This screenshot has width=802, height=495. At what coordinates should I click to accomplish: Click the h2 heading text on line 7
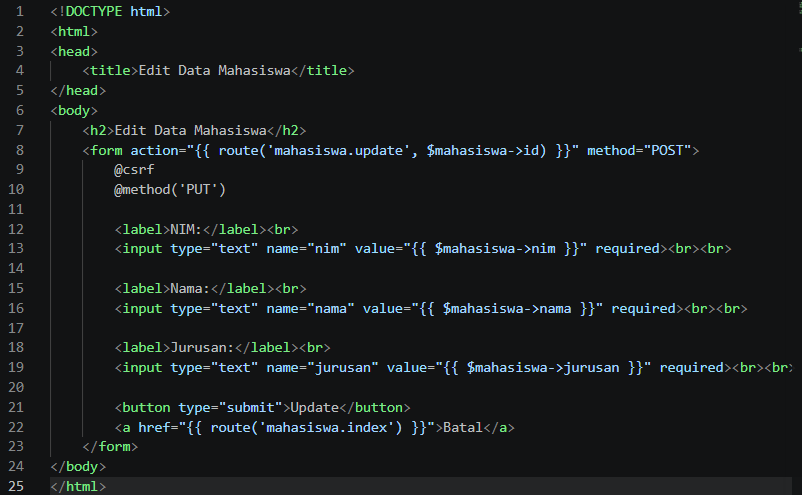click(190, 130)
